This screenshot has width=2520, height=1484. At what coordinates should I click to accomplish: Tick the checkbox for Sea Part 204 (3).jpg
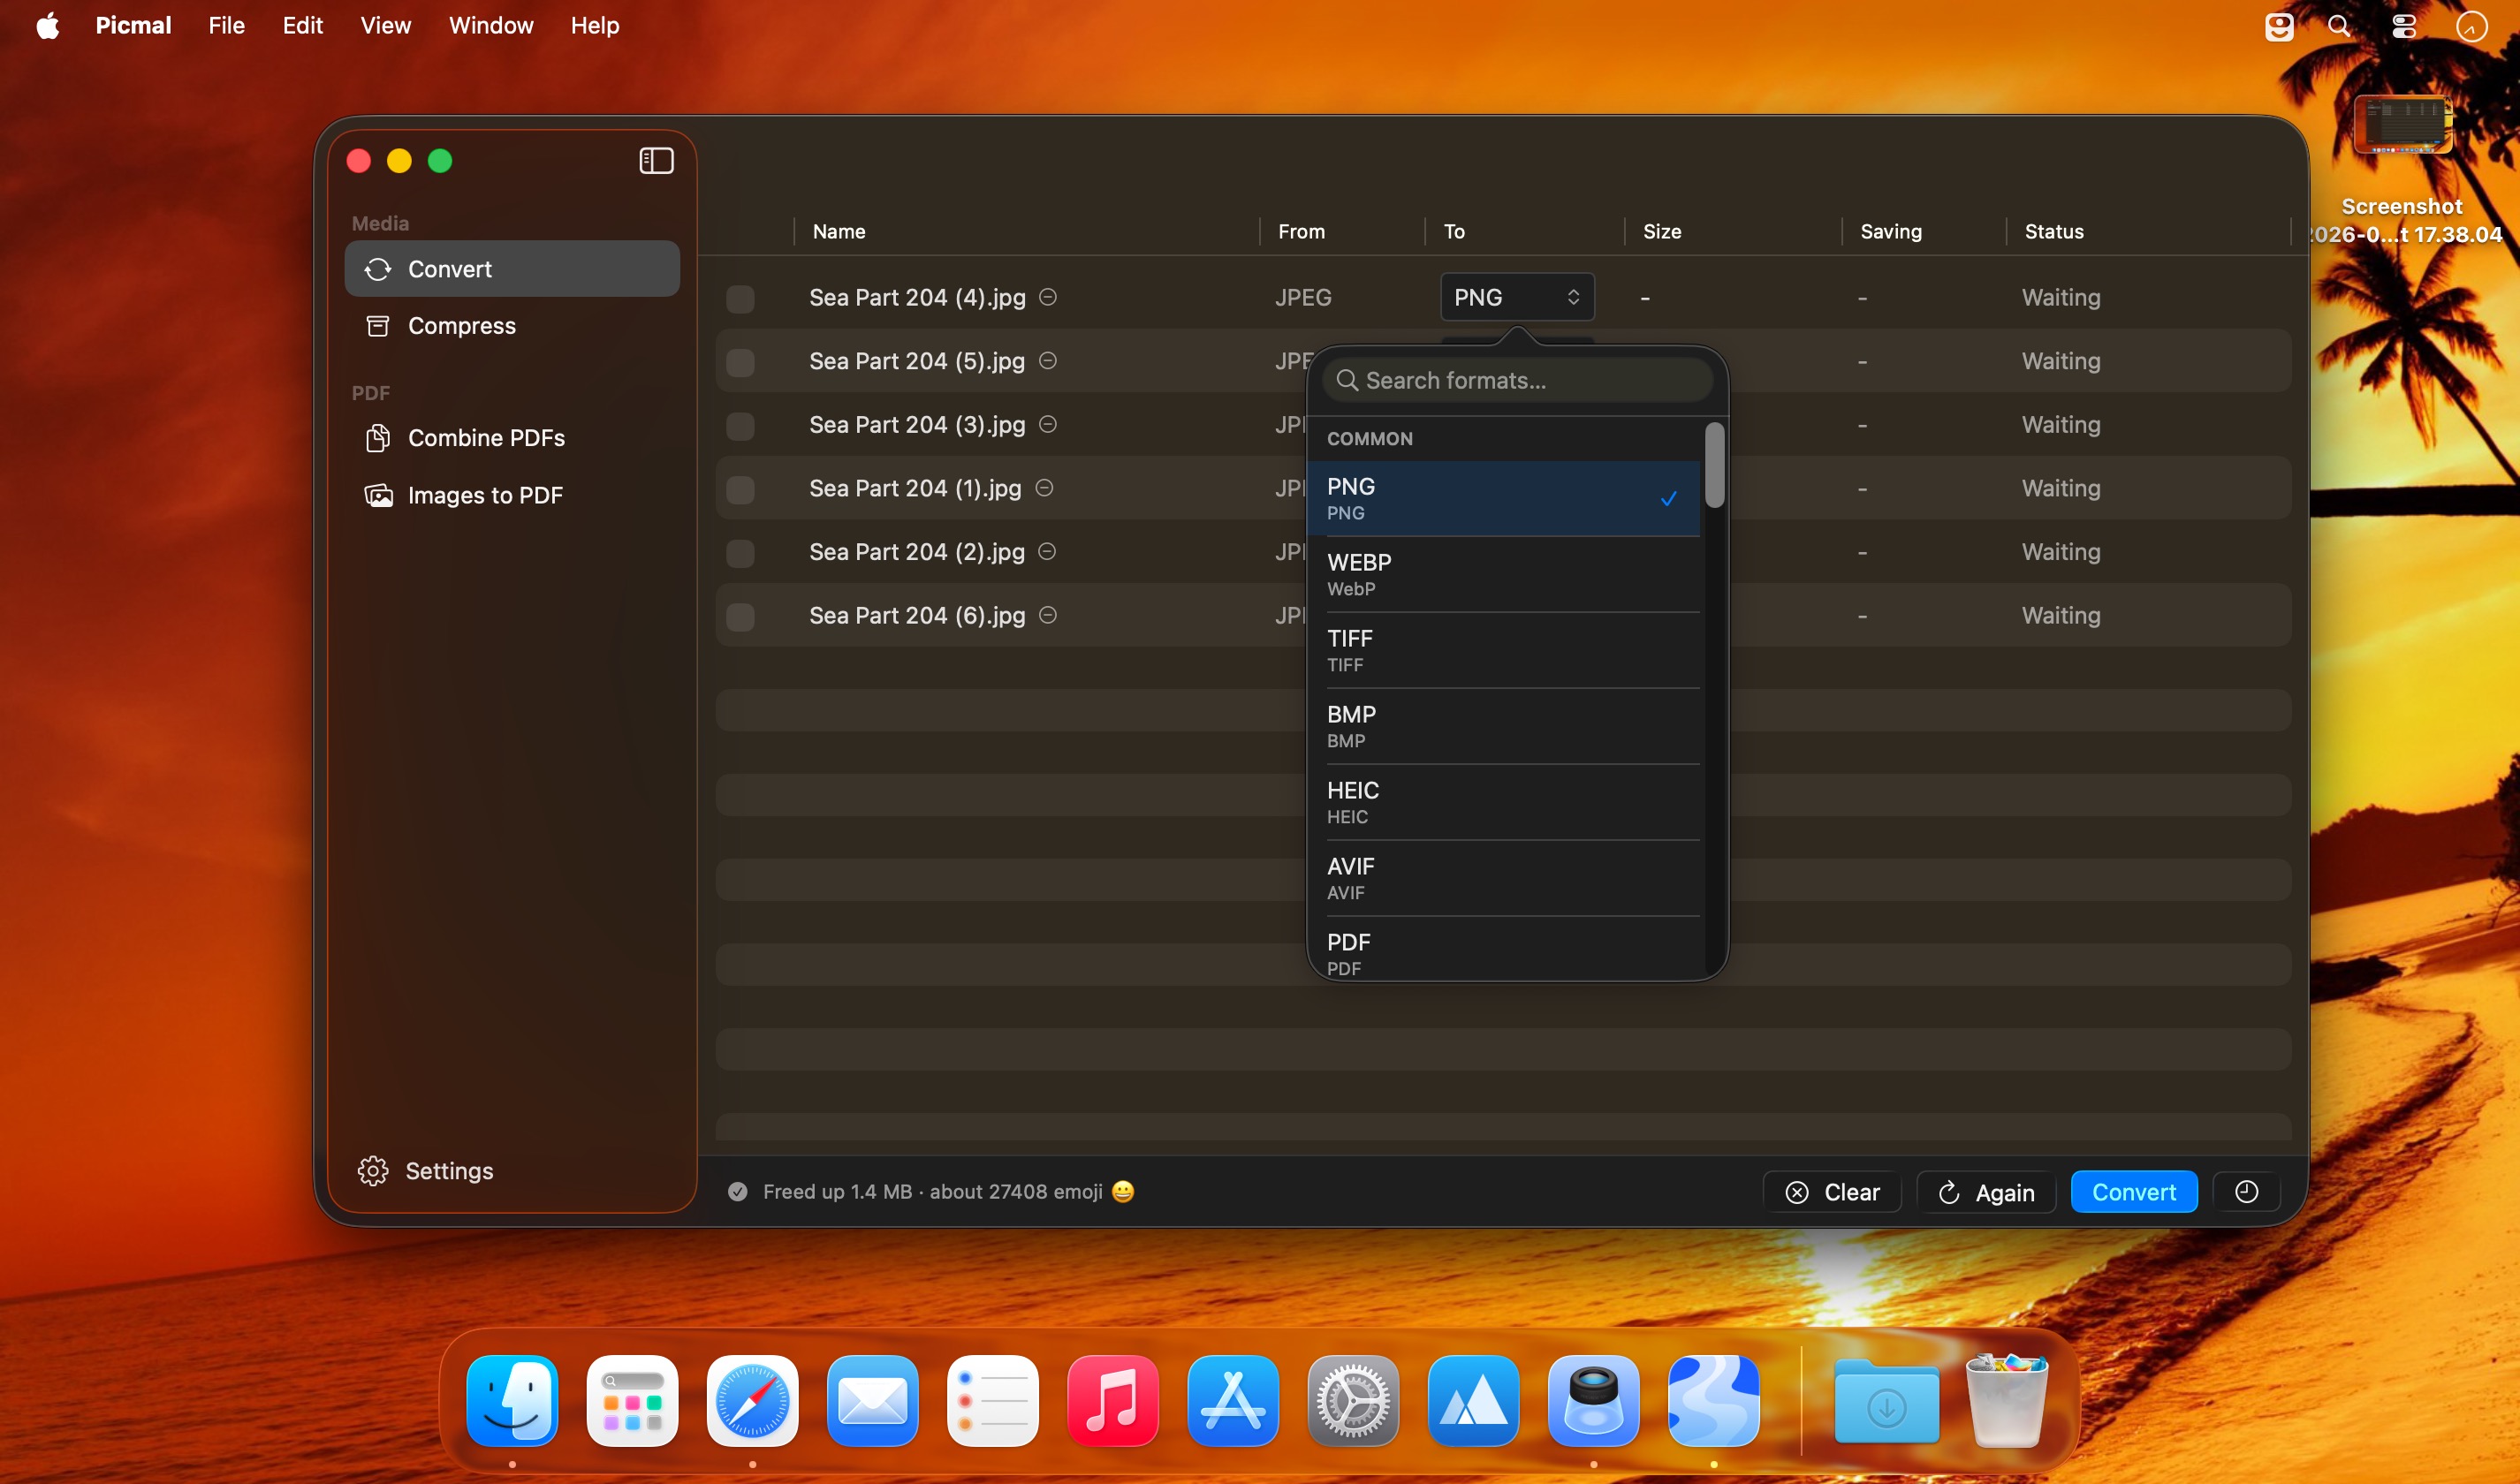(740, 425)
